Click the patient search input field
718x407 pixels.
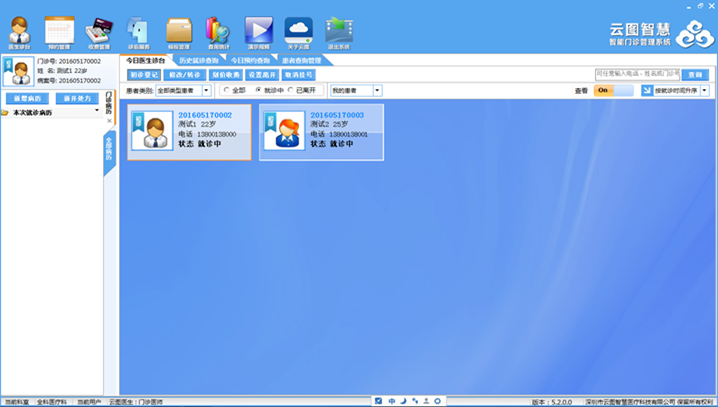coord(636,74)
